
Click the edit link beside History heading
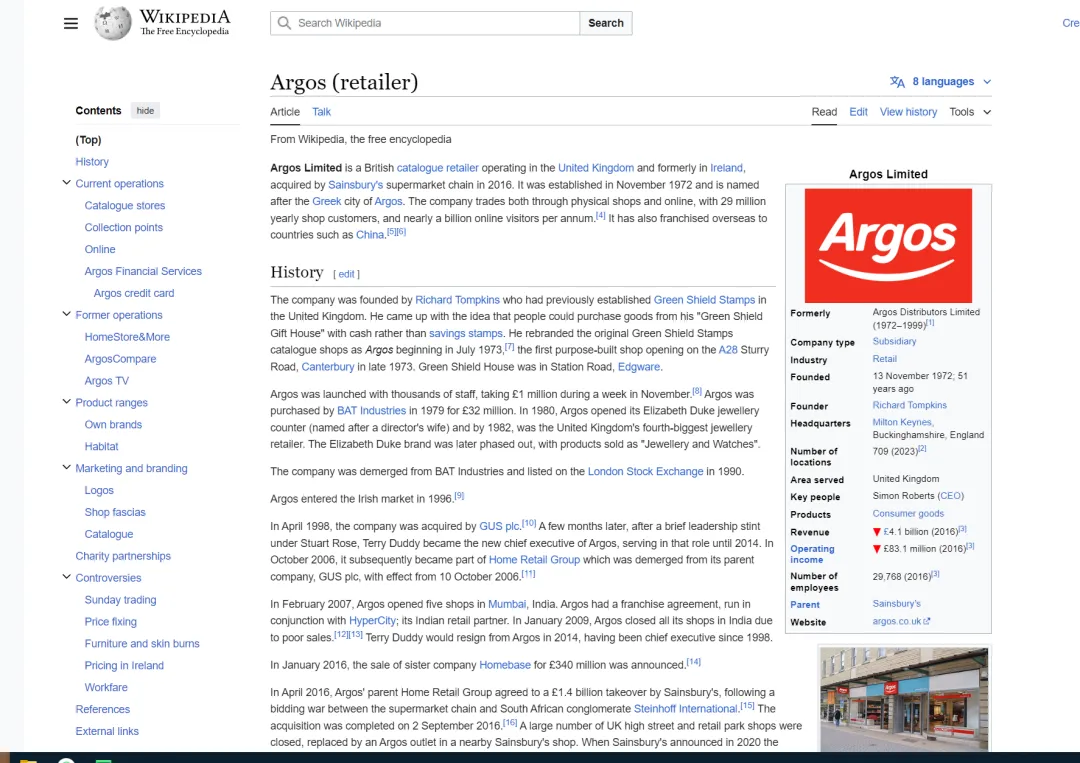(346, 274)
